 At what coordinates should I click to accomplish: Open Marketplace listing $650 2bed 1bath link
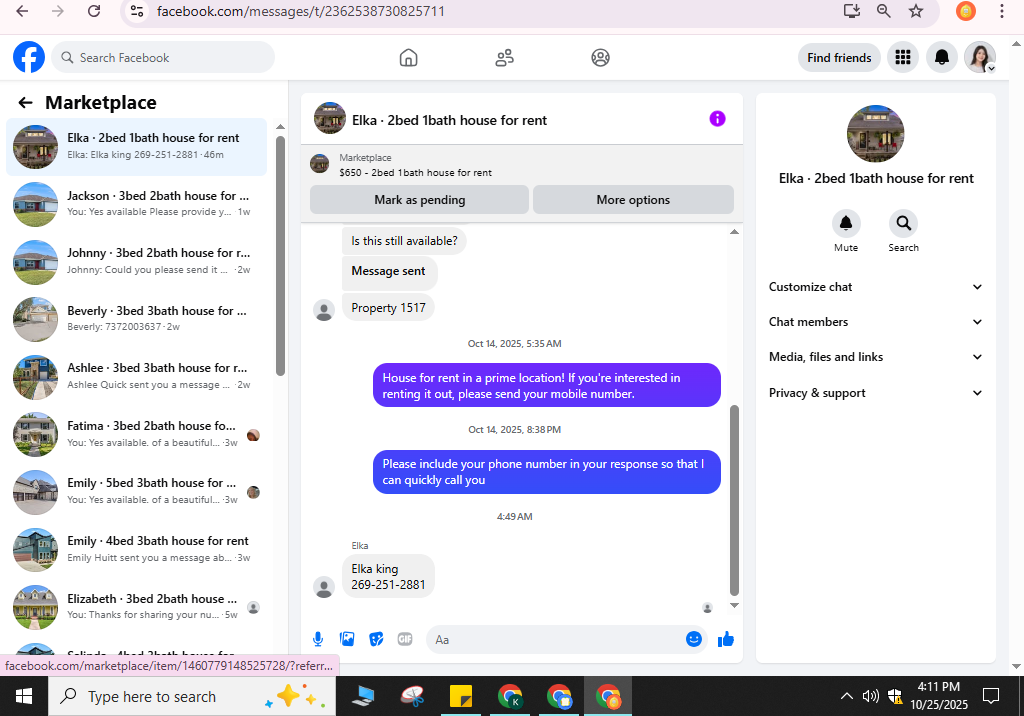(415, 172)
